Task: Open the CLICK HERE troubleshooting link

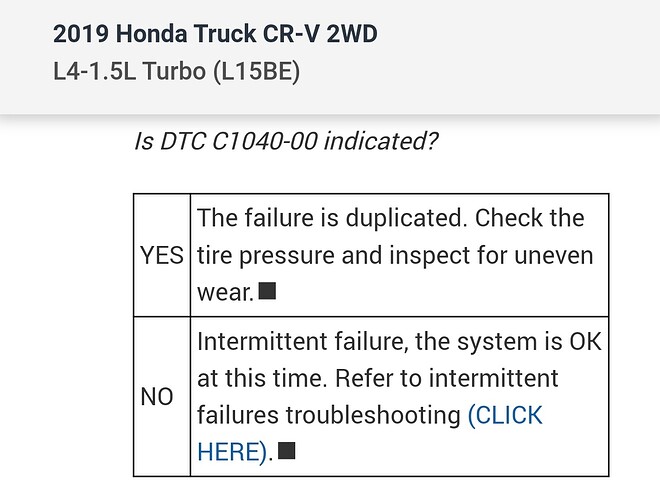Action: pyautogui.click(x=504, y=415)
